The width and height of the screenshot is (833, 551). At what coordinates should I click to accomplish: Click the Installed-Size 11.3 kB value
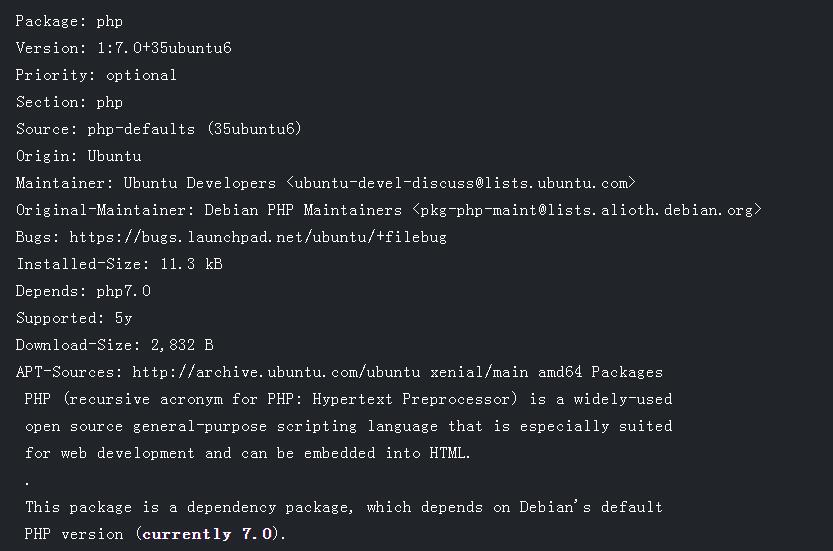(191, 264)
